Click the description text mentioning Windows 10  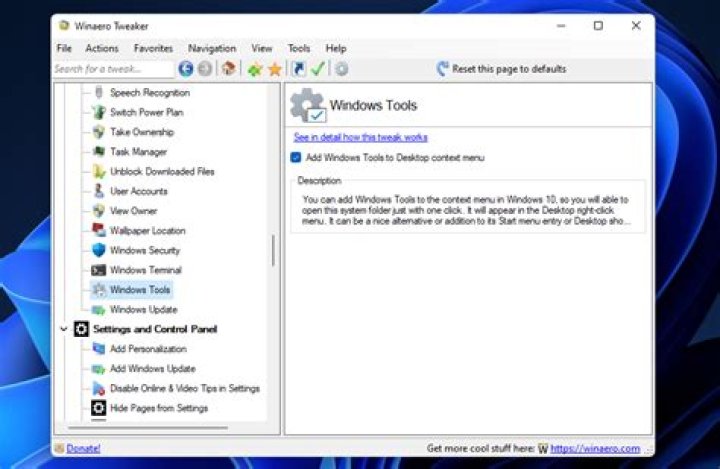[466, 210]
